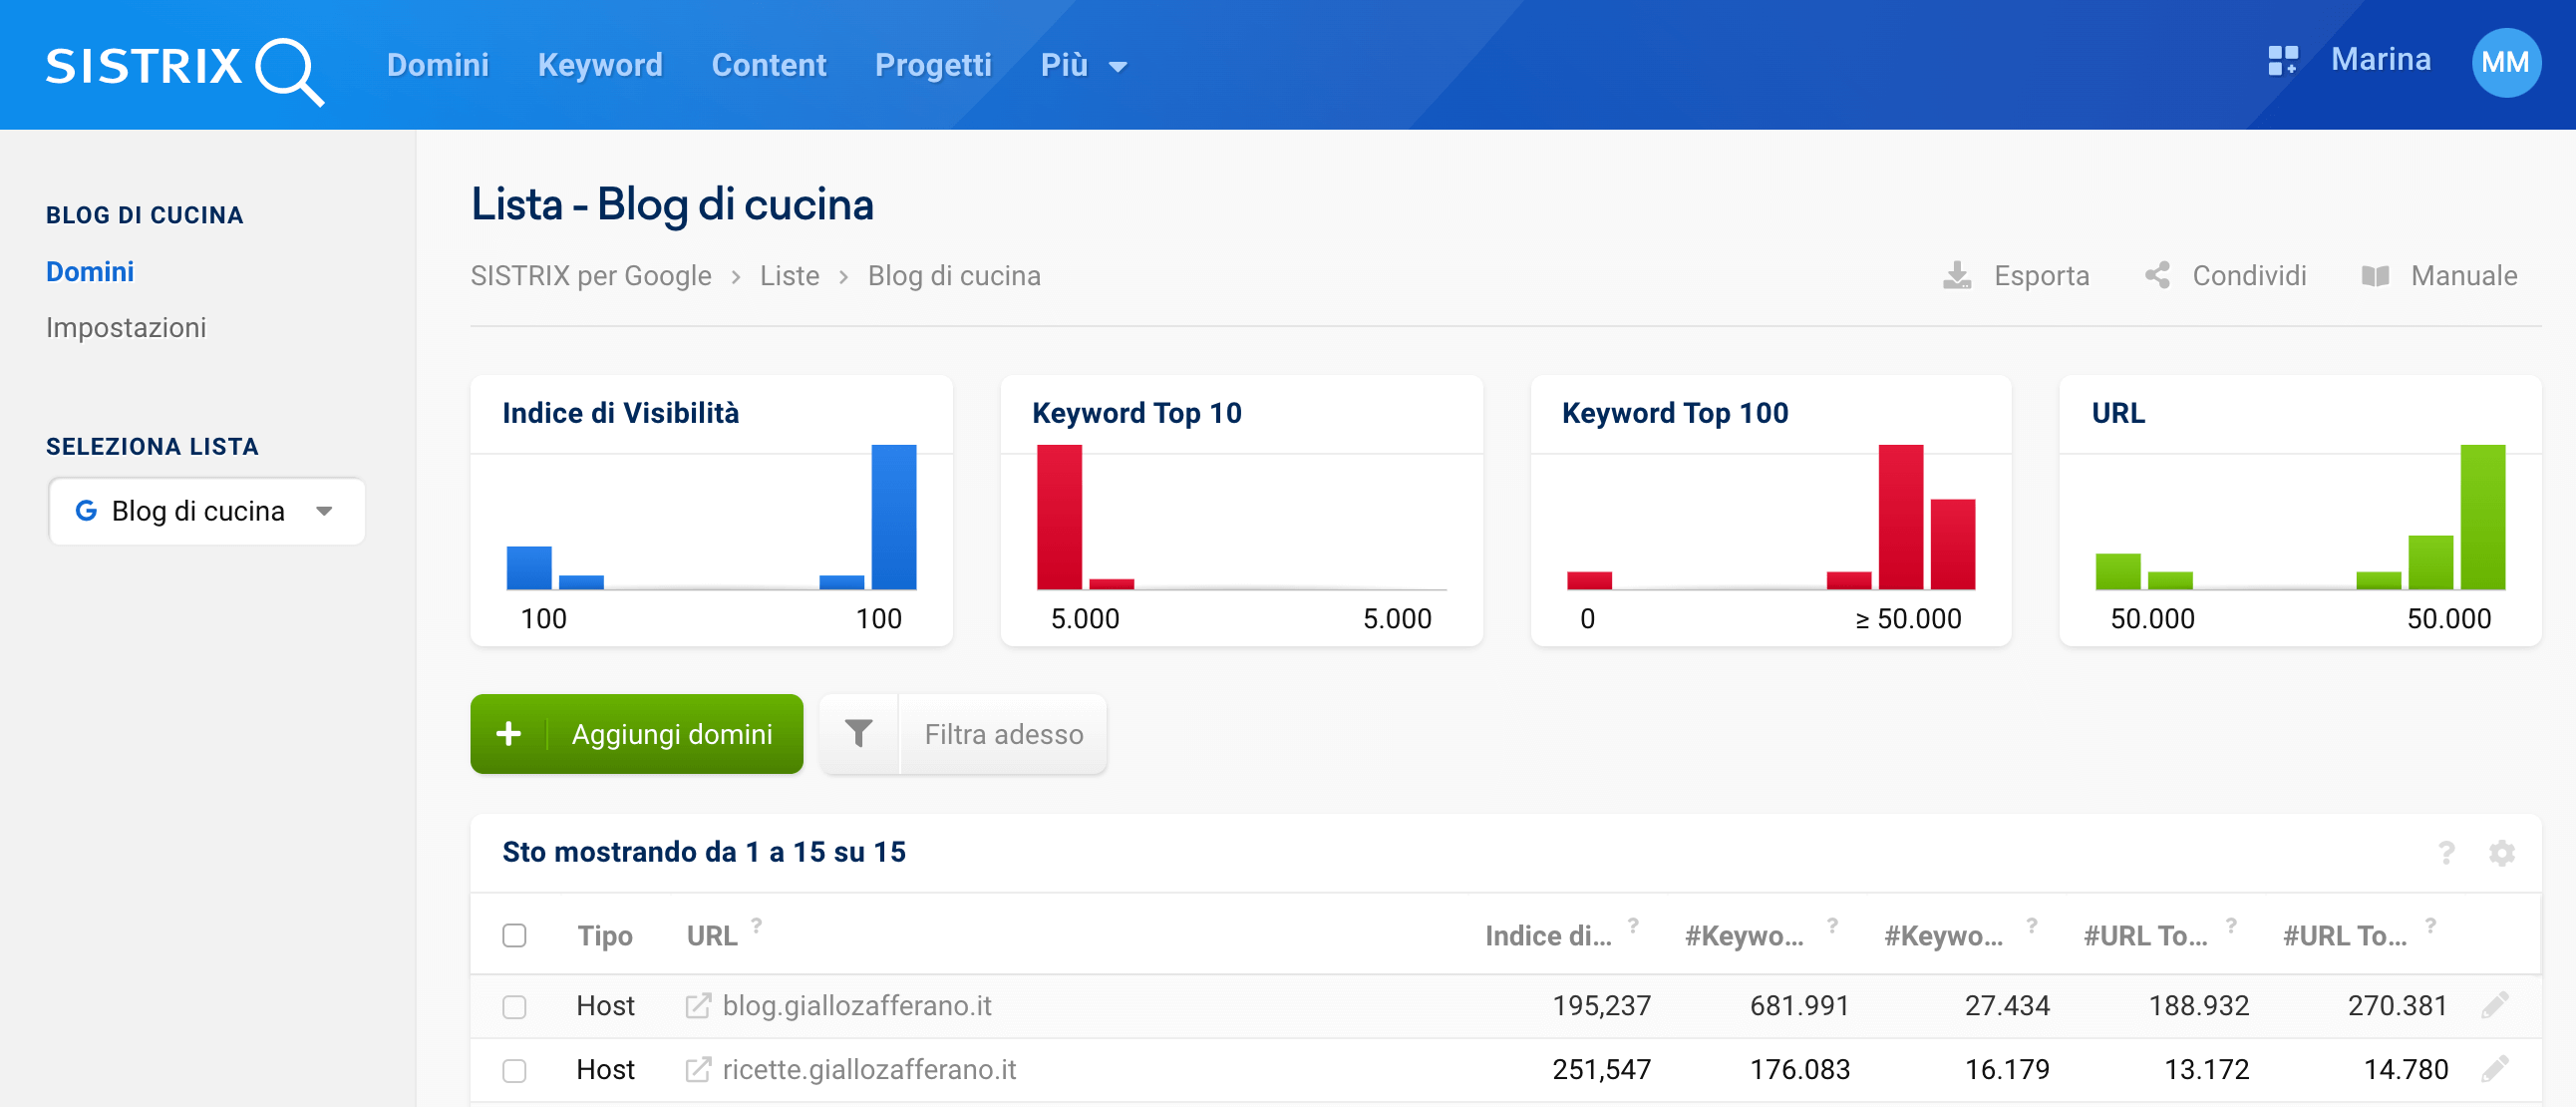
Task: Click the Esporta download icon
Action: click(x=1957, y=275)
